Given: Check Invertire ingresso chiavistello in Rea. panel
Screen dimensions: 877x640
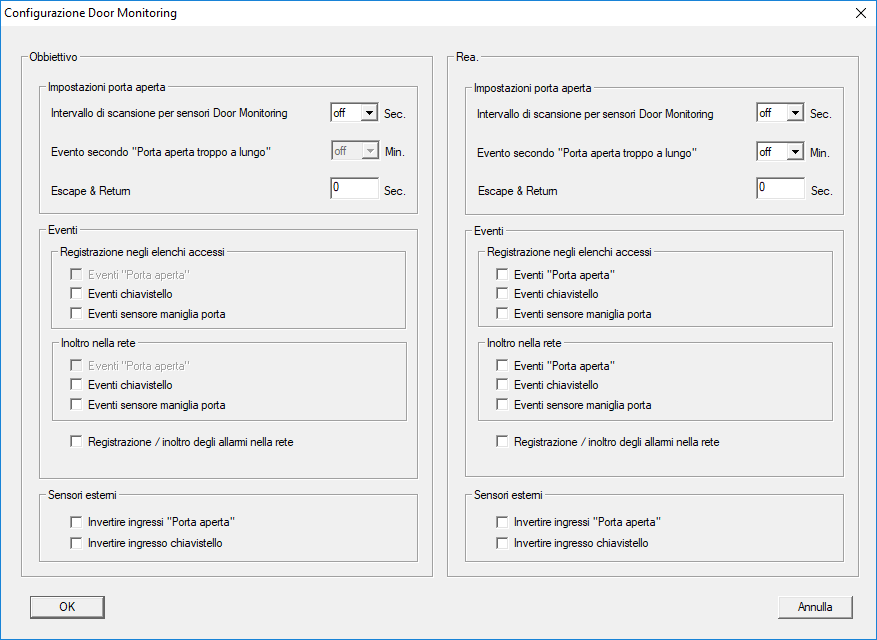Looking at the screenshot, I should 503,543.
